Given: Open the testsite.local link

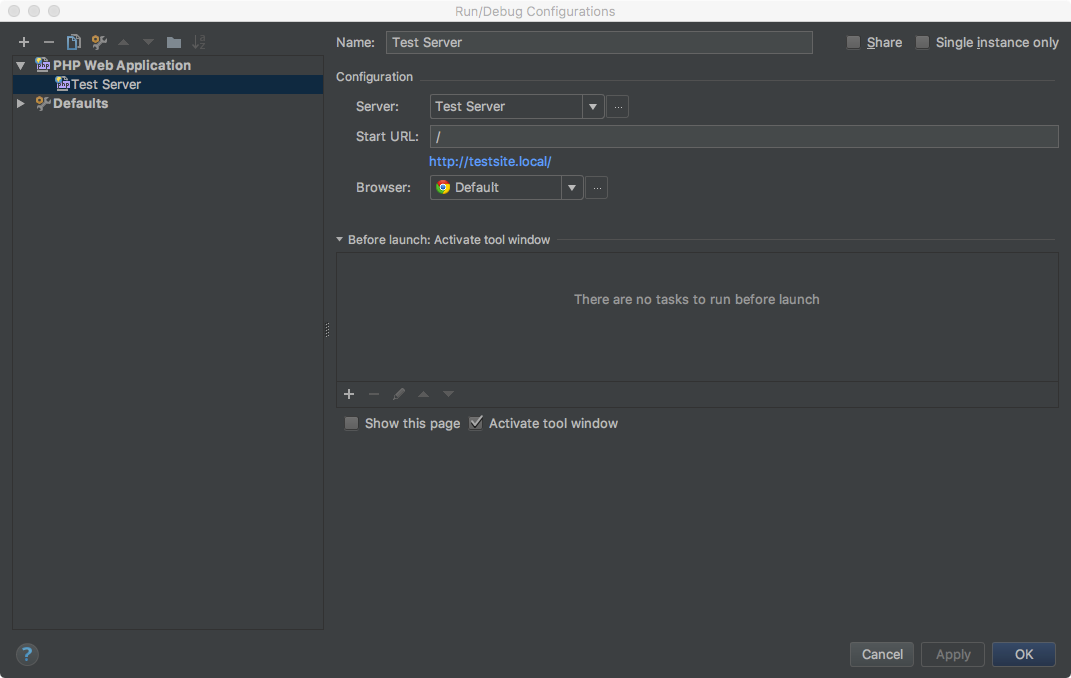Looking at the screenshot, I should point(490,161).
